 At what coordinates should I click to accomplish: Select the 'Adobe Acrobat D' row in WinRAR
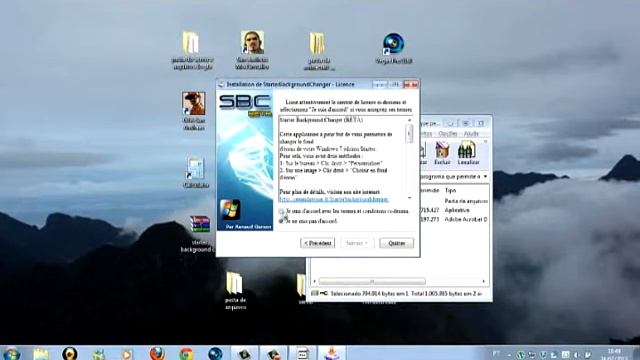point(454,220)
